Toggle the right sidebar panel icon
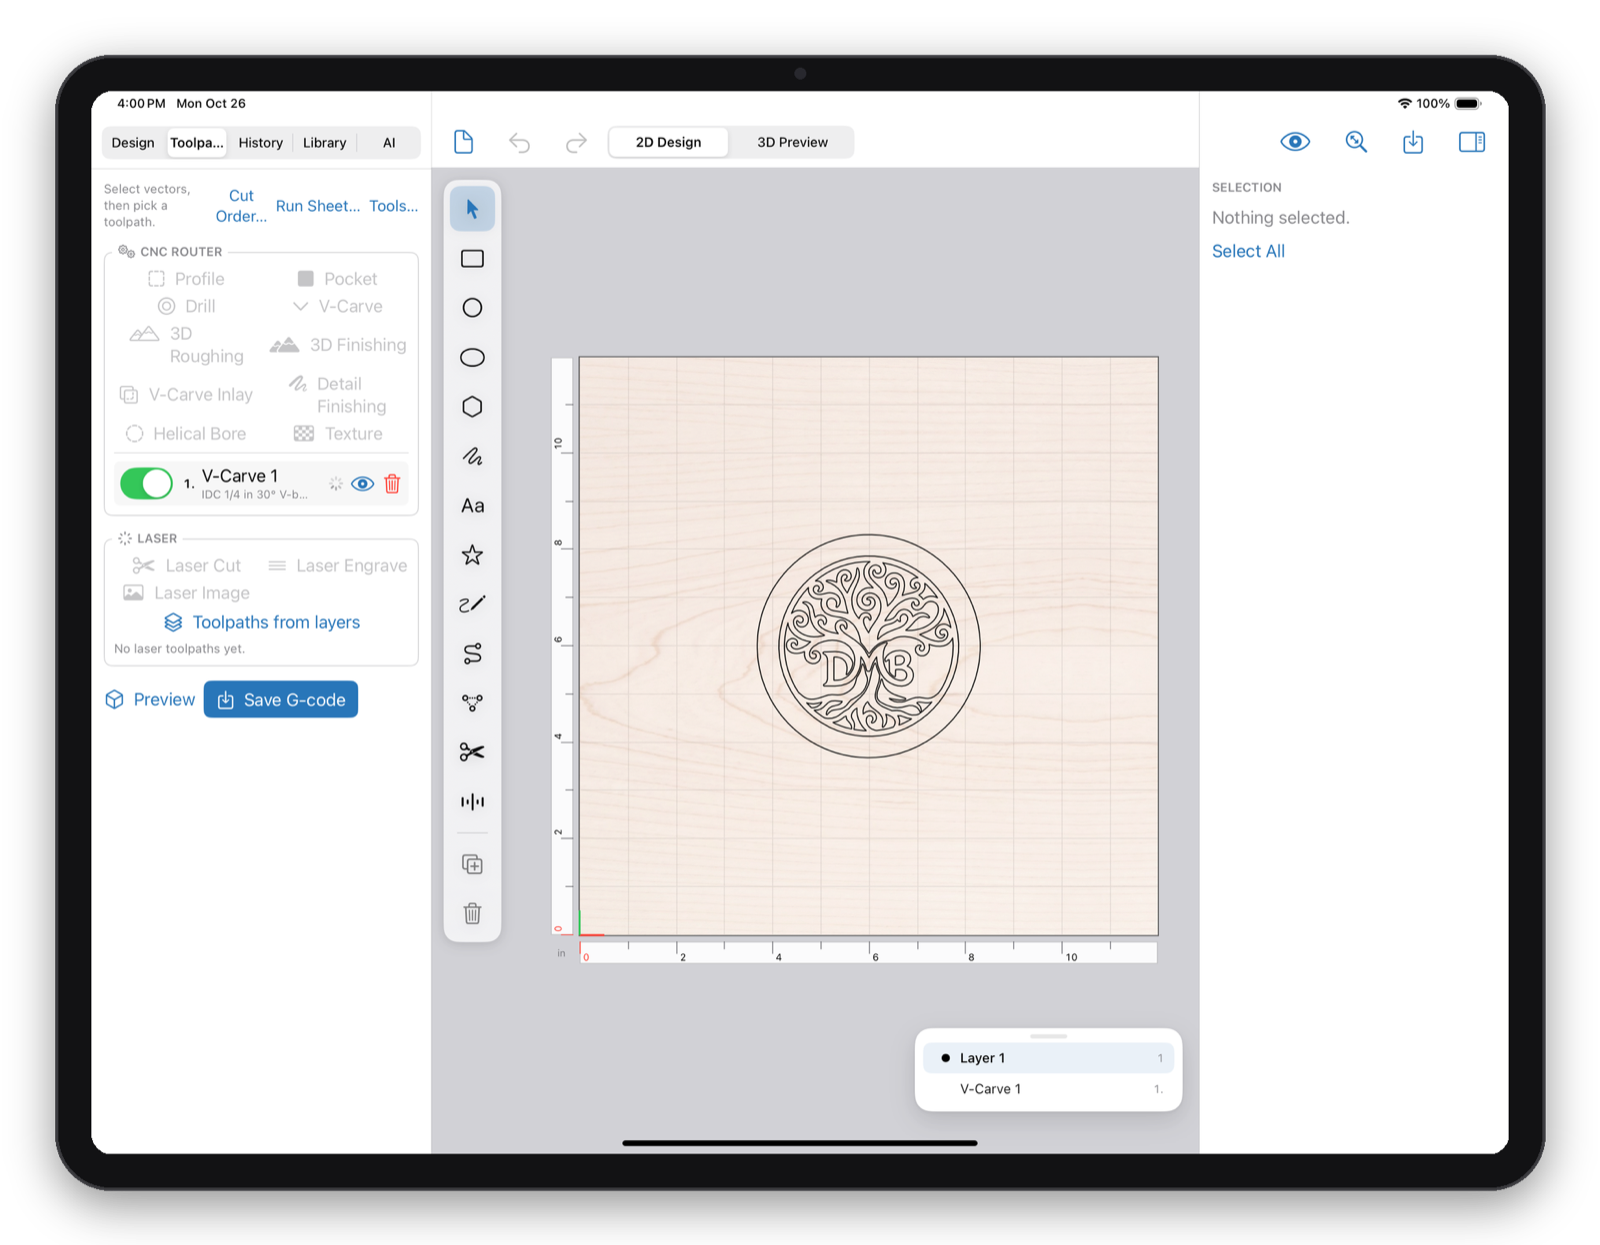Viewport: 1600px width, 1245px height. [1472, 142]
